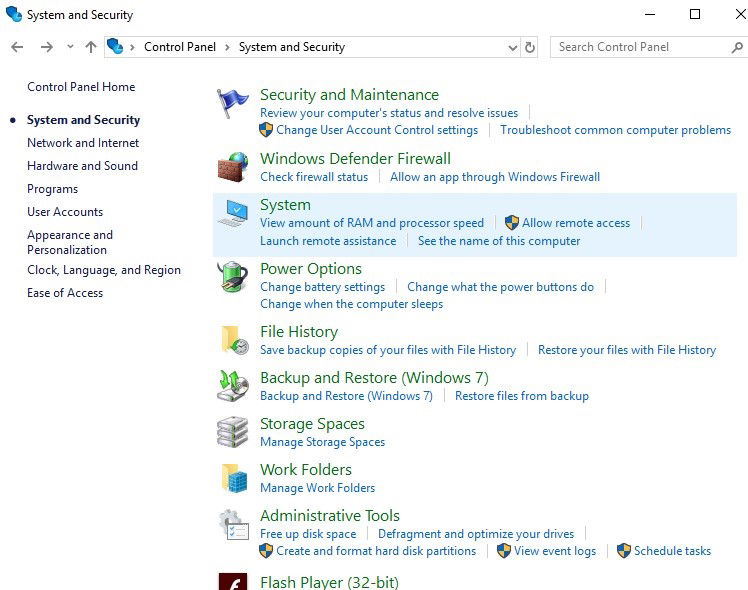This screenshot has width=748, height=590.
Task: Open the Programs category
Action: tap(52, 189)
